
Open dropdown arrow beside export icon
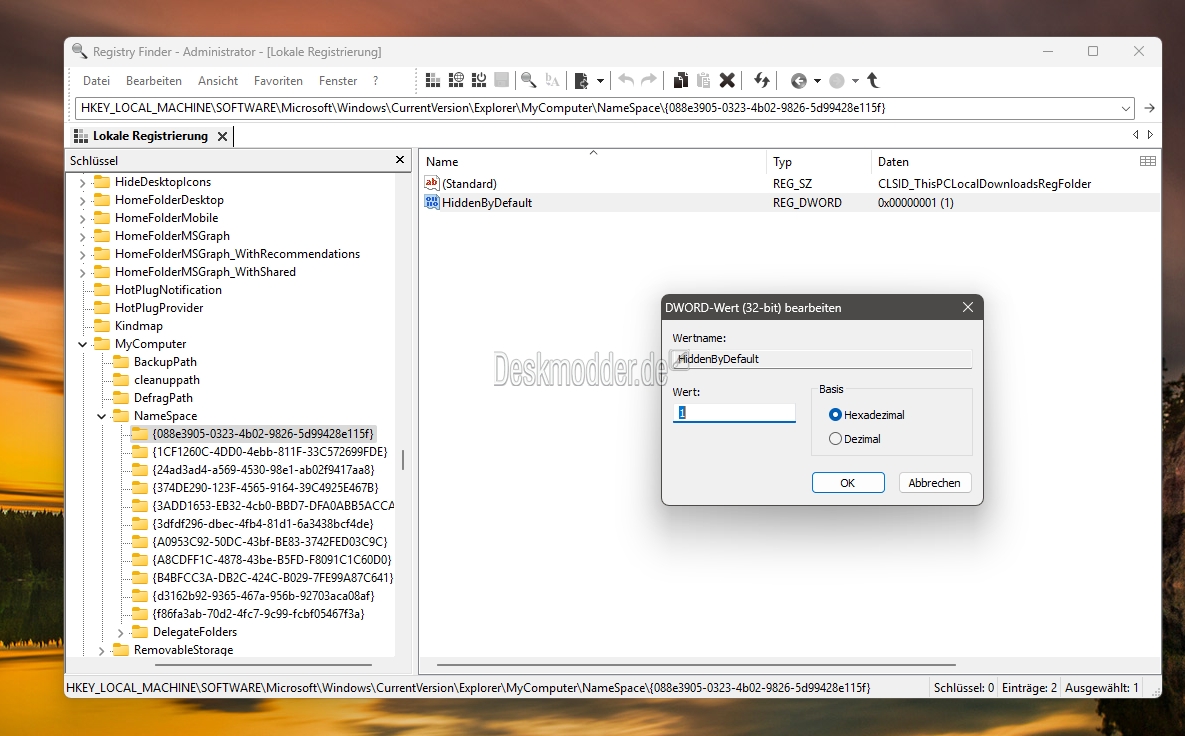(600, 81)
